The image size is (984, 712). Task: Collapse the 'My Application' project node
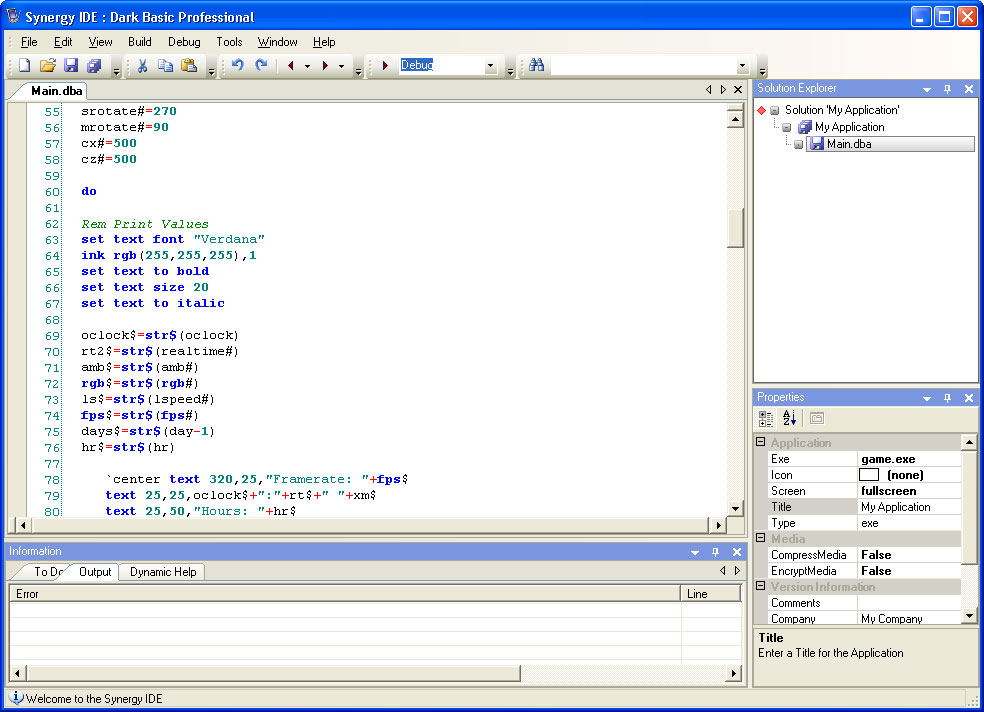click(x=787, y=128)
